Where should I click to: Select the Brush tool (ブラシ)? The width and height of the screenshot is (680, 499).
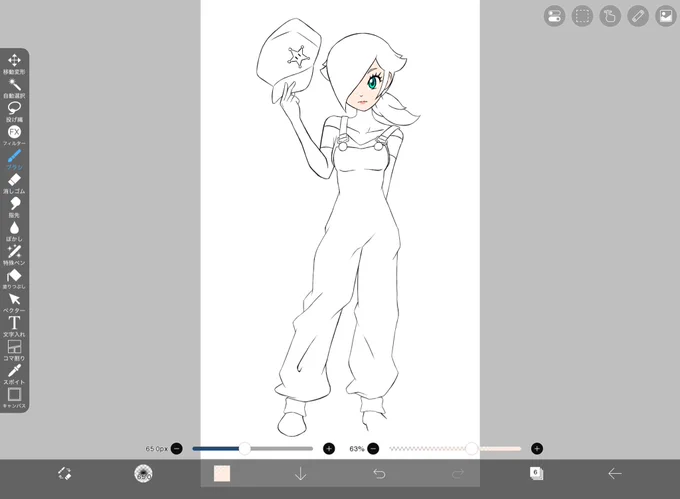[x=14, y=160]
